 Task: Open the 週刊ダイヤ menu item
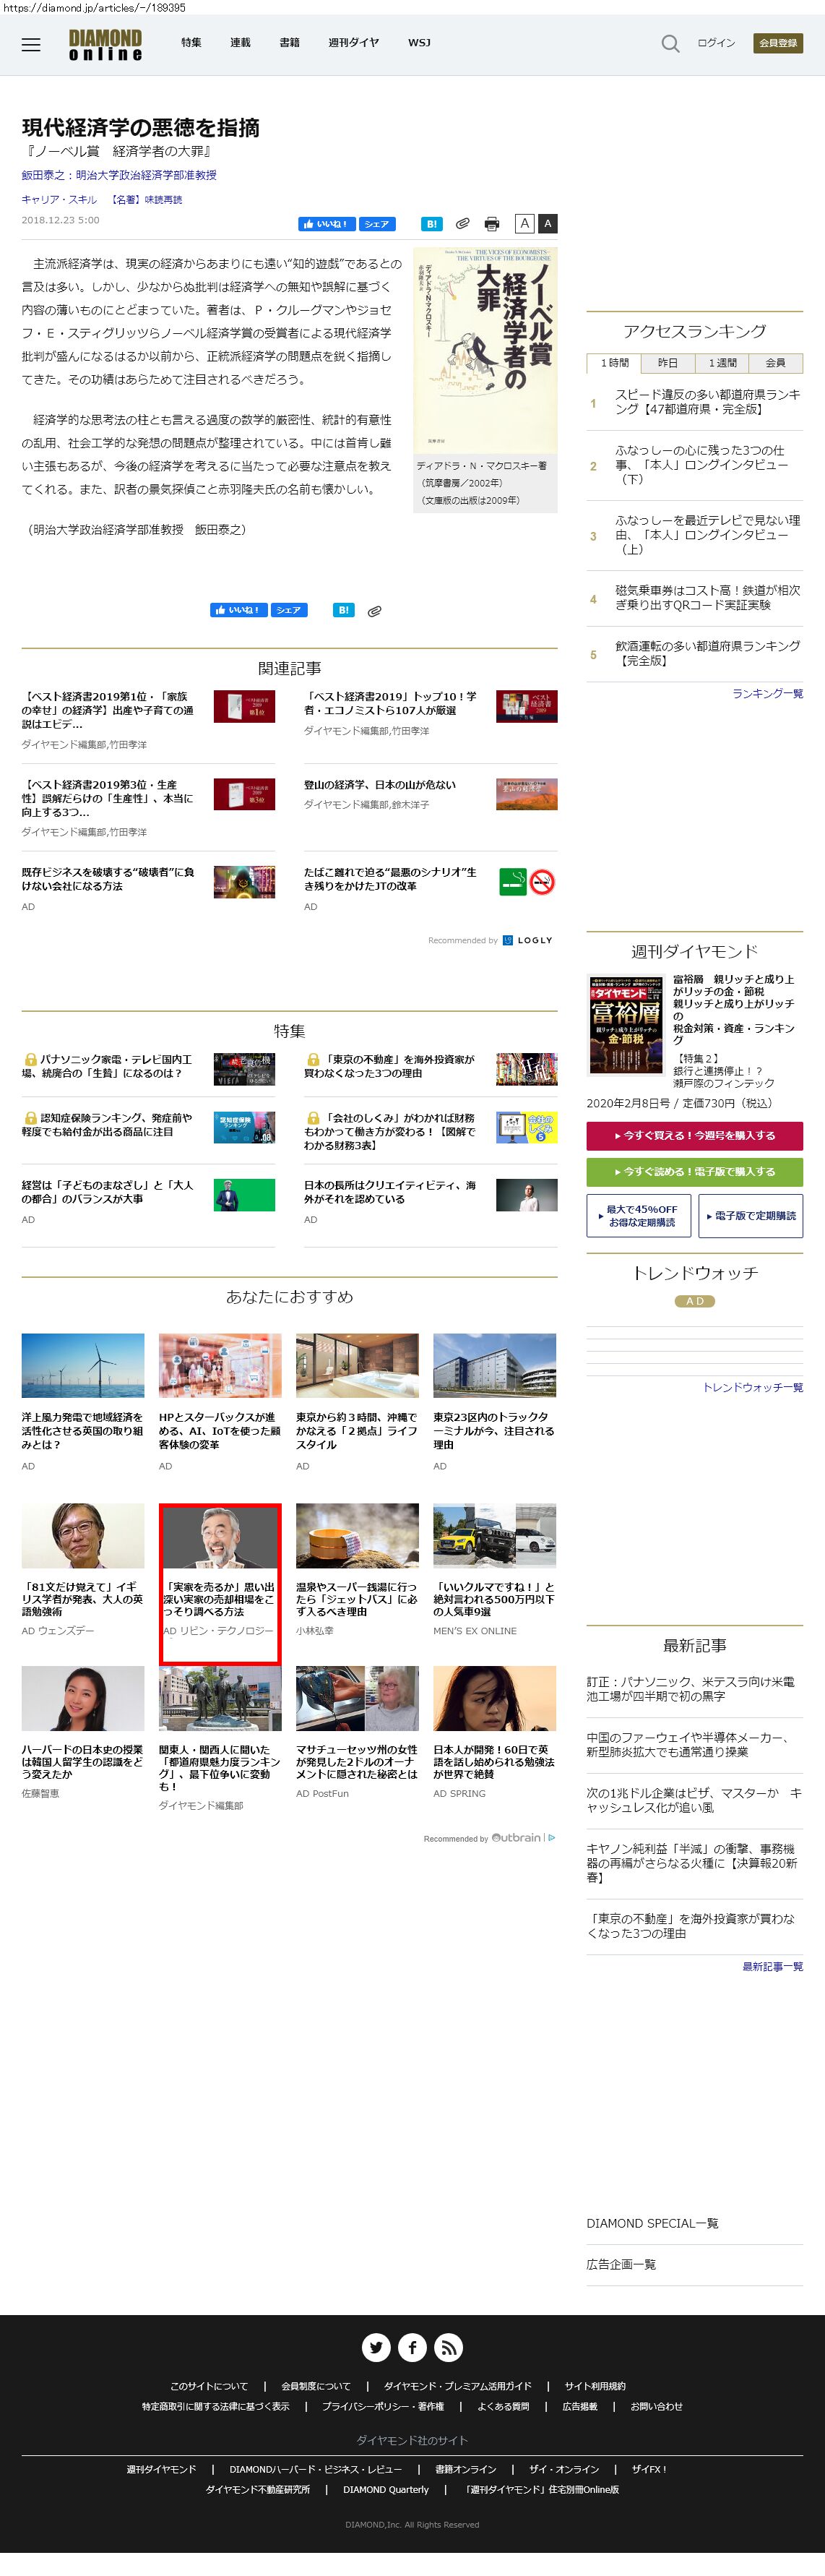(x=353, y=43)
